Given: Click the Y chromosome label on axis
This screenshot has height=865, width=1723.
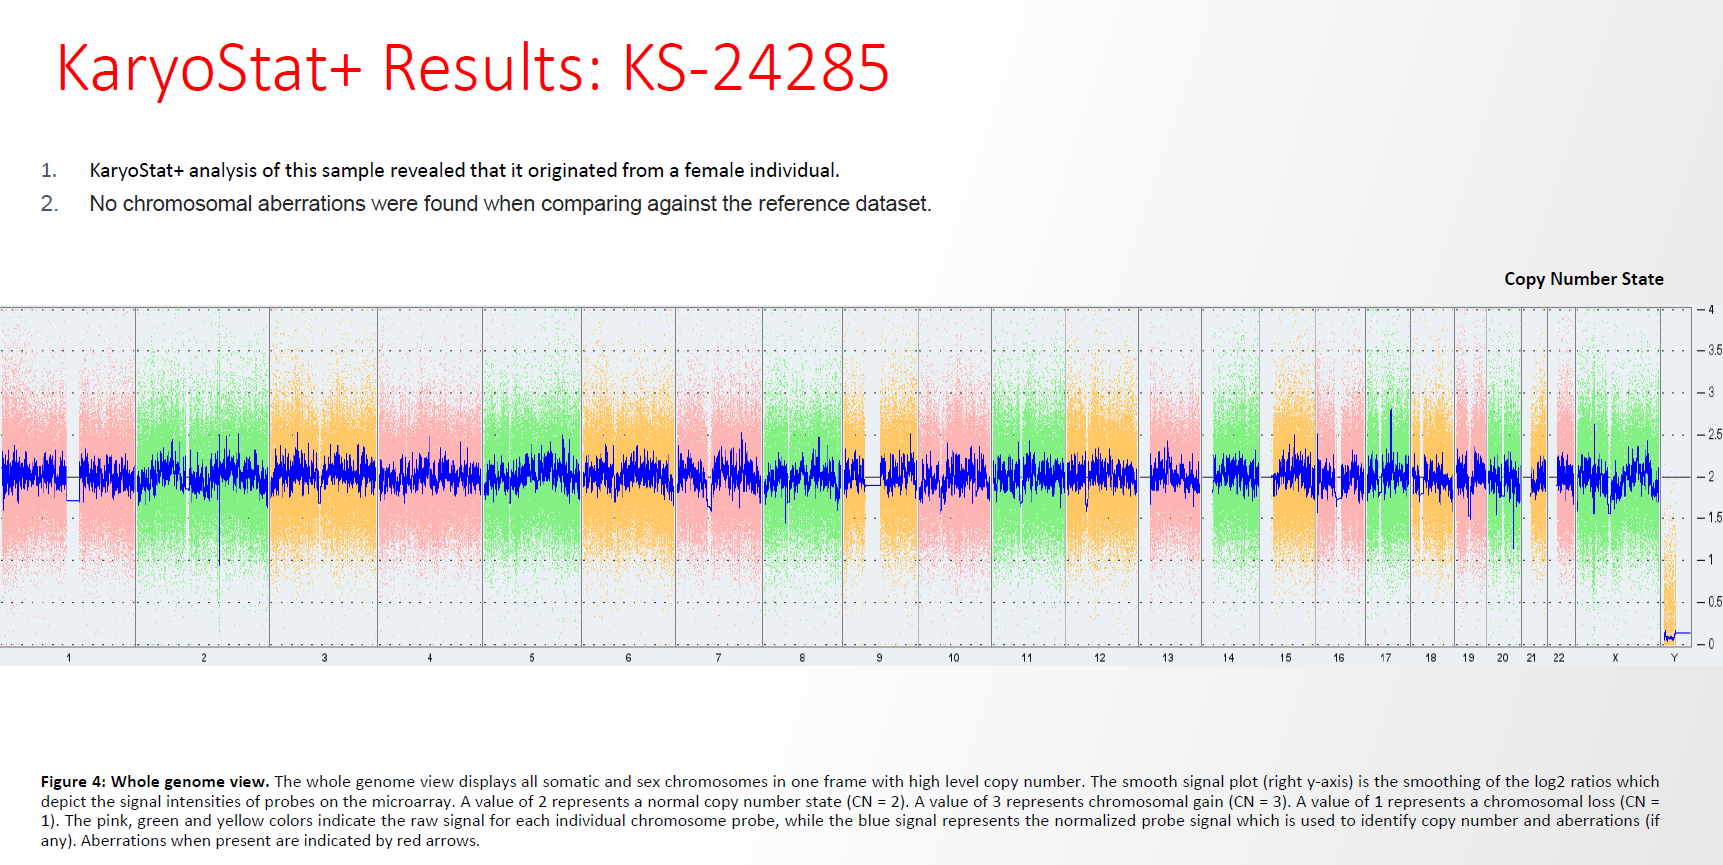Looking at the screenshot, I should (x=1674, y=658).
